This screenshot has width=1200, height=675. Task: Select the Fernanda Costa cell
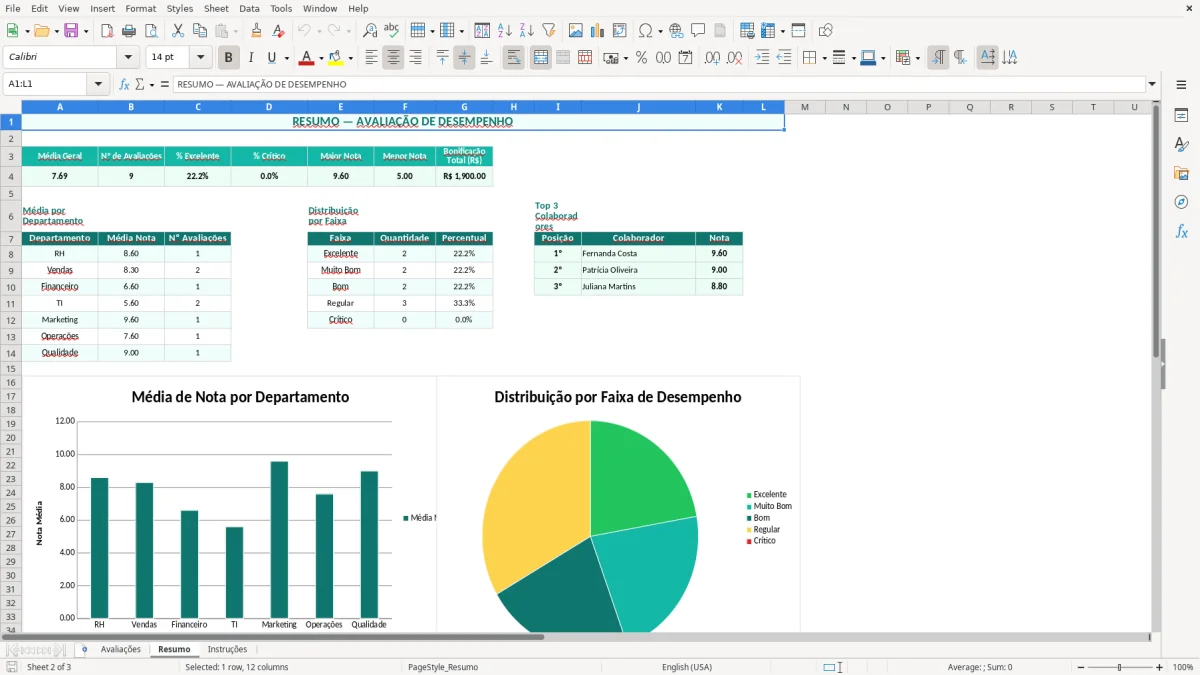(638, 254)
